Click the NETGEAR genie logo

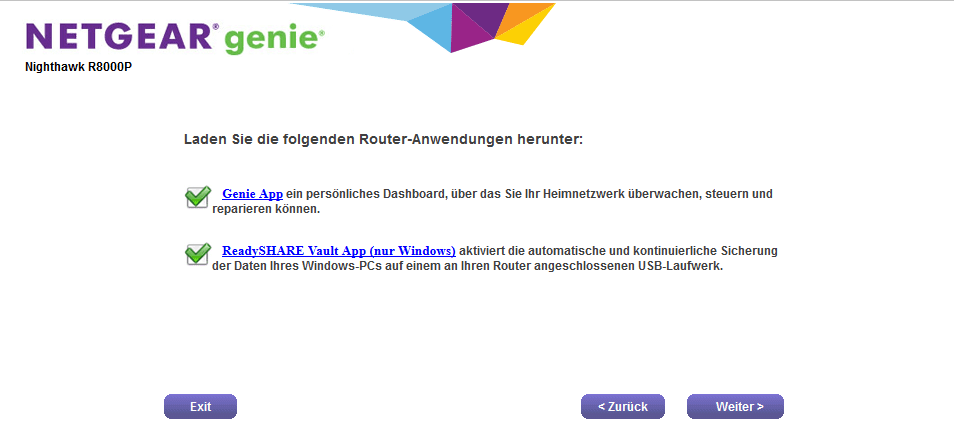click(x=175, y=38)
